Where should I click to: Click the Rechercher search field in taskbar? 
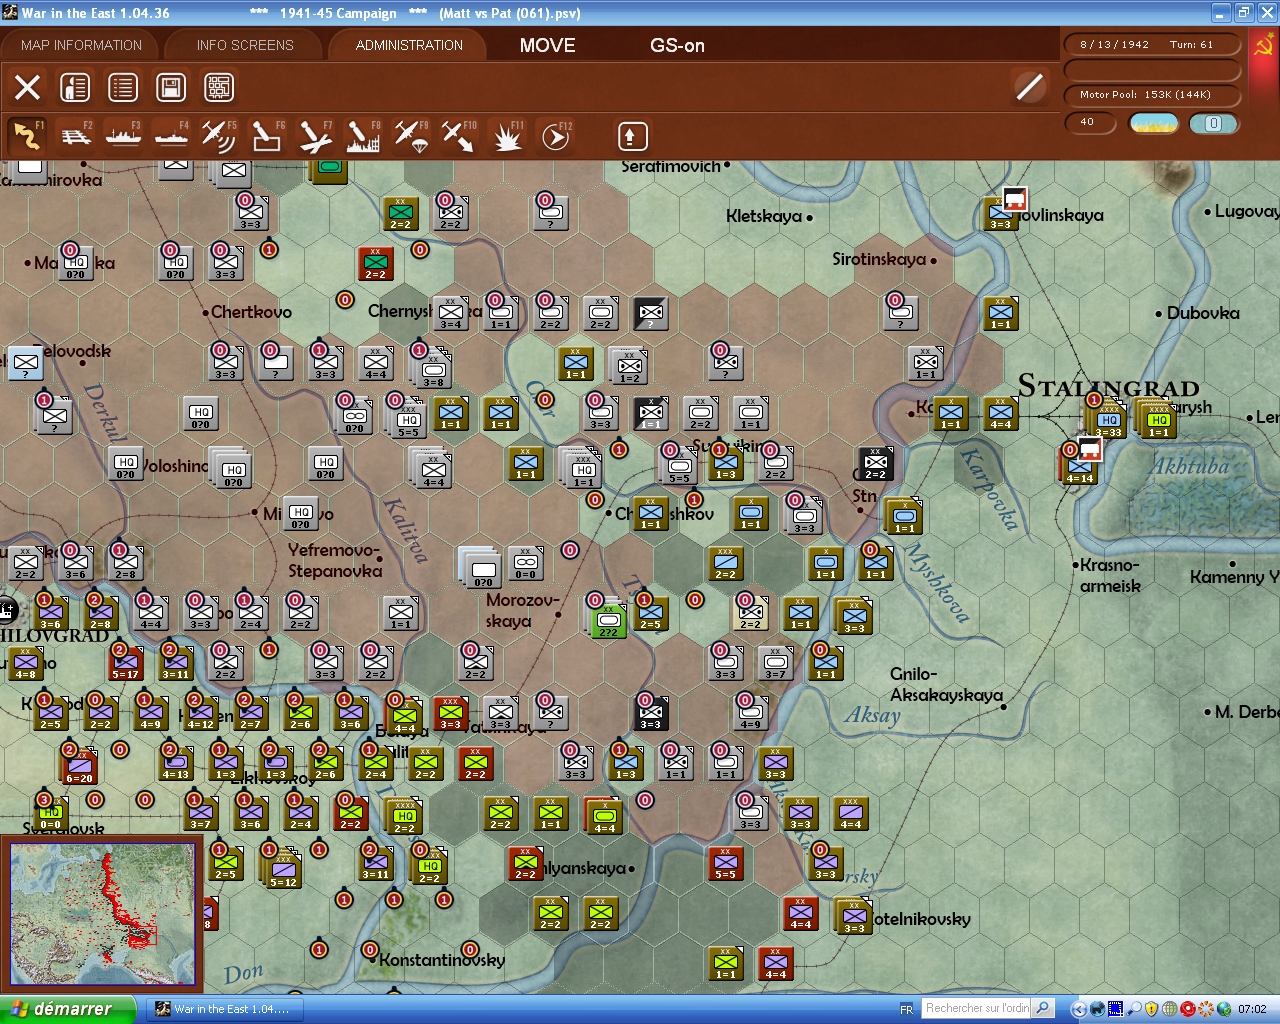point(977,1008)
